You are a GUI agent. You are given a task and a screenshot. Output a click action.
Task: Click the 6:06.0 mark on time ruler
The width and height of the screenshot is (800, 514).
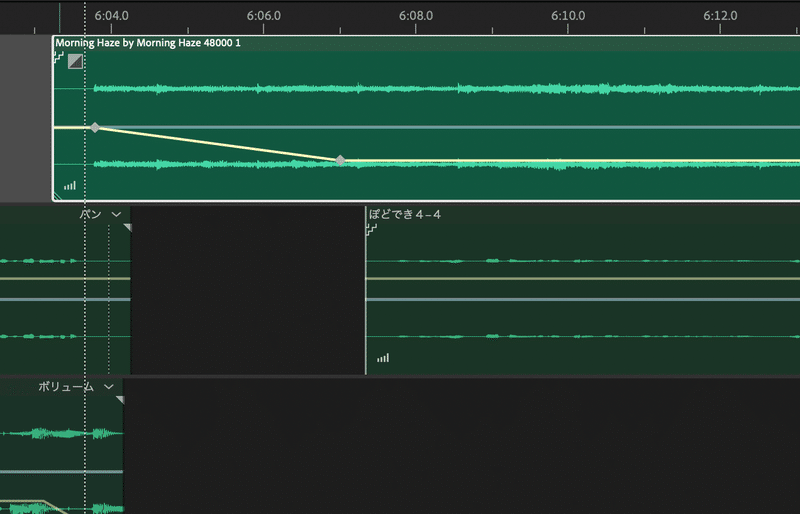[x=264, y=16]
